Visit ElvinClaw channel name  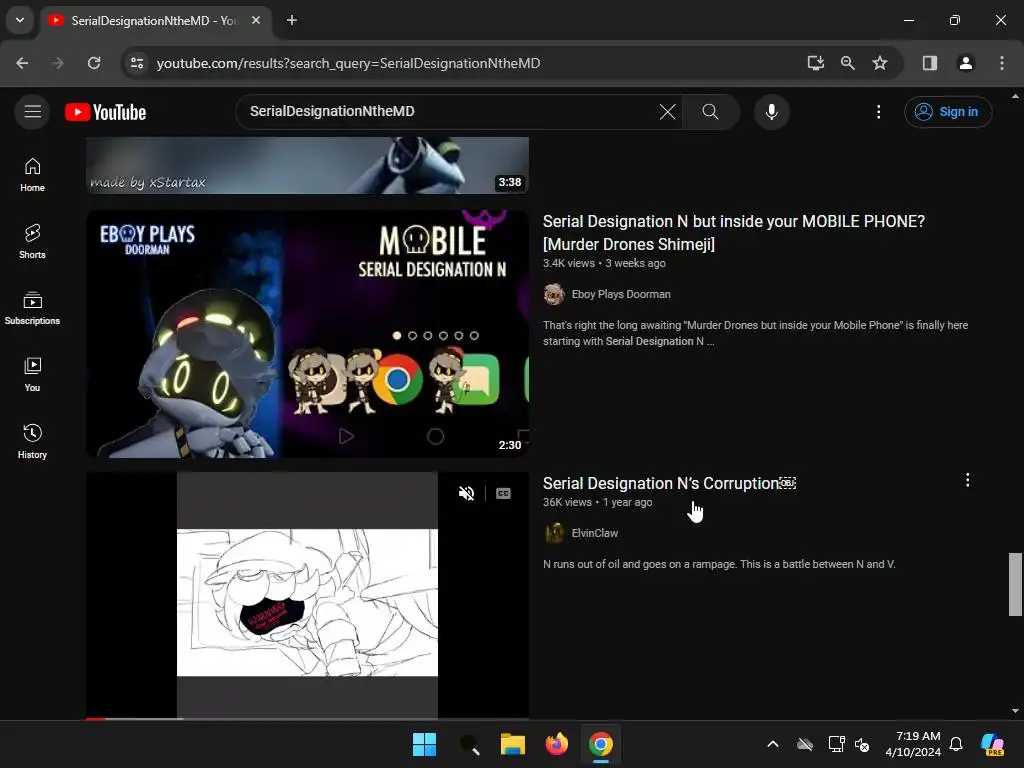click(595, 533)
